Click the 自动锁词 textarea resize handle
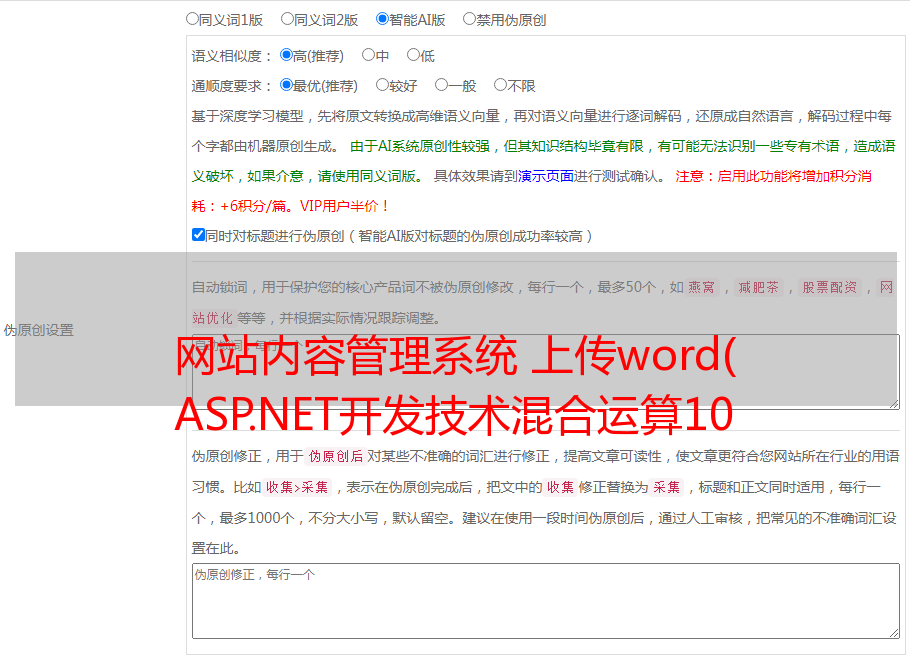The image size is (911, 658). point(894,404)
